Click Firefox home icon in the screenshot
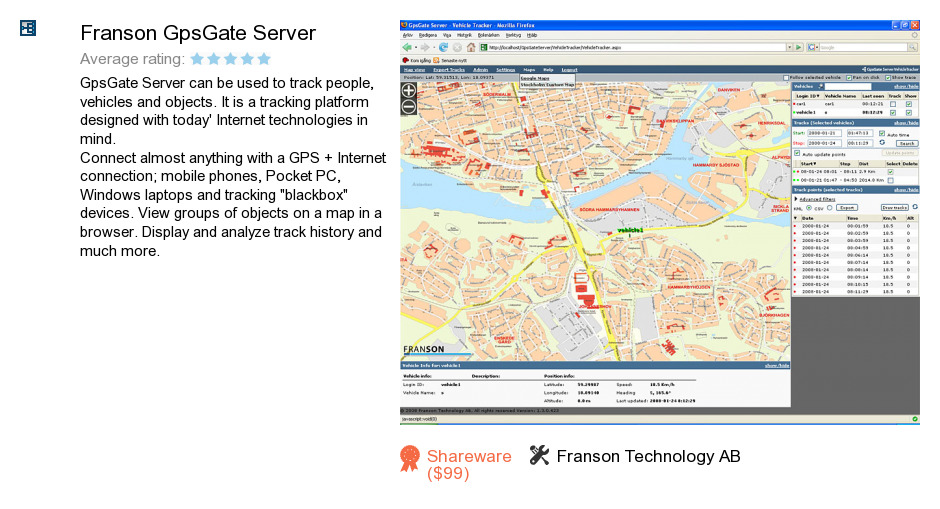940x509 pixels. (471, 47)
